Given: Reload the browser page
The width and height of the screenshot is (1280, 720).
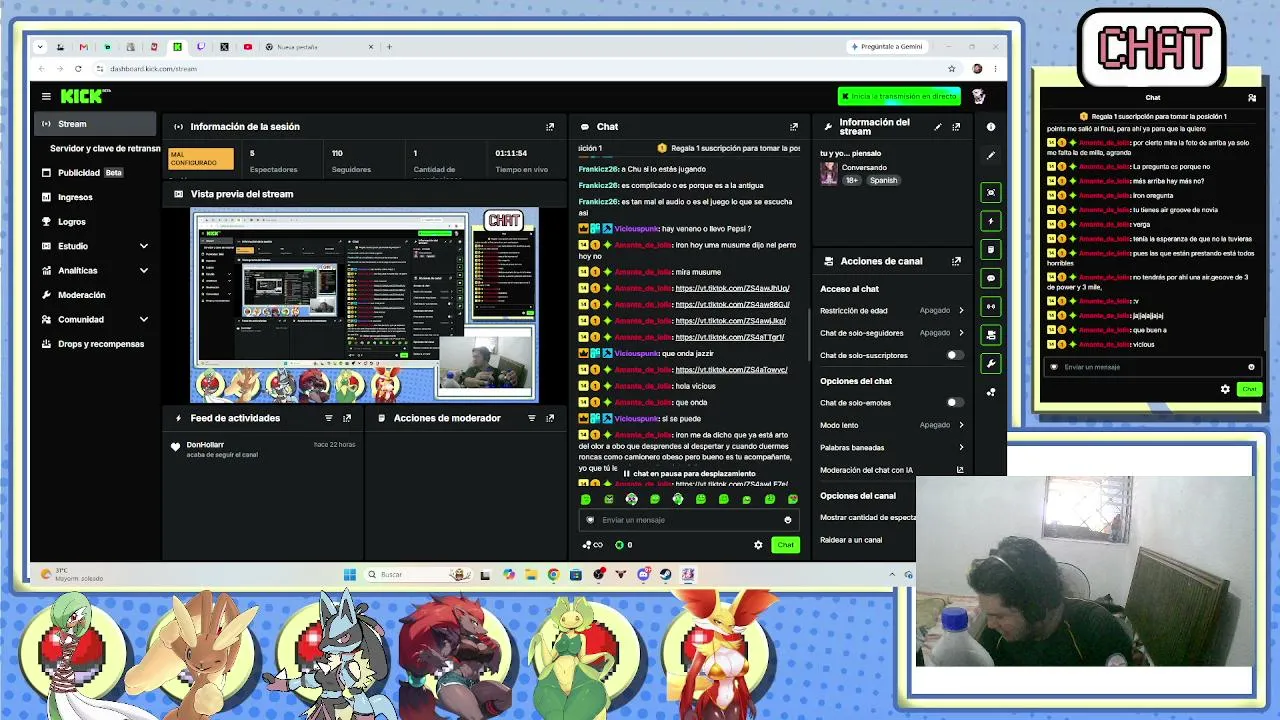Looking at the screenshot, I should pos(78,69).
